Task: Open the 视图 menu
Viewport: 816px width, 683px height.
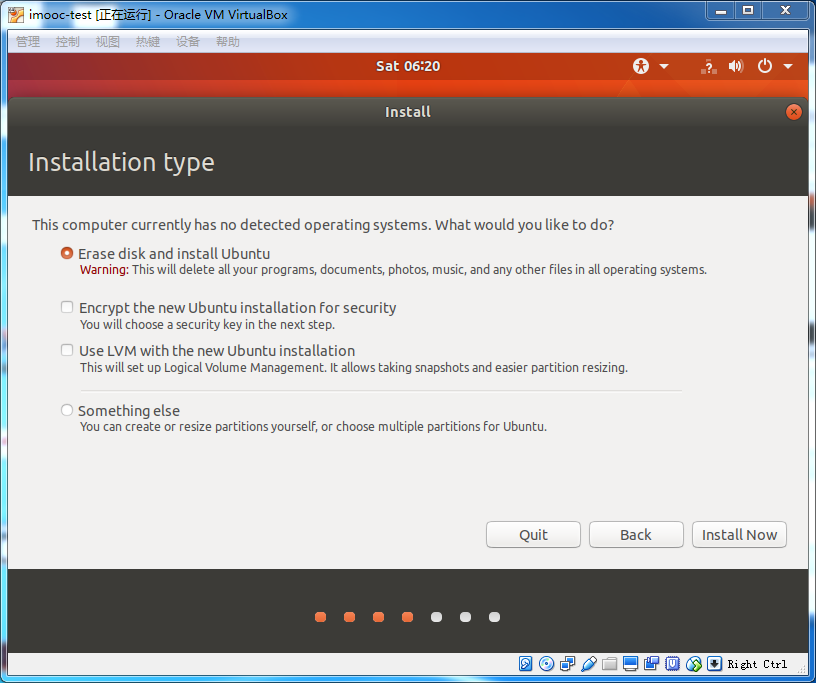Action: pyautogui.click(x=108, y=42)
